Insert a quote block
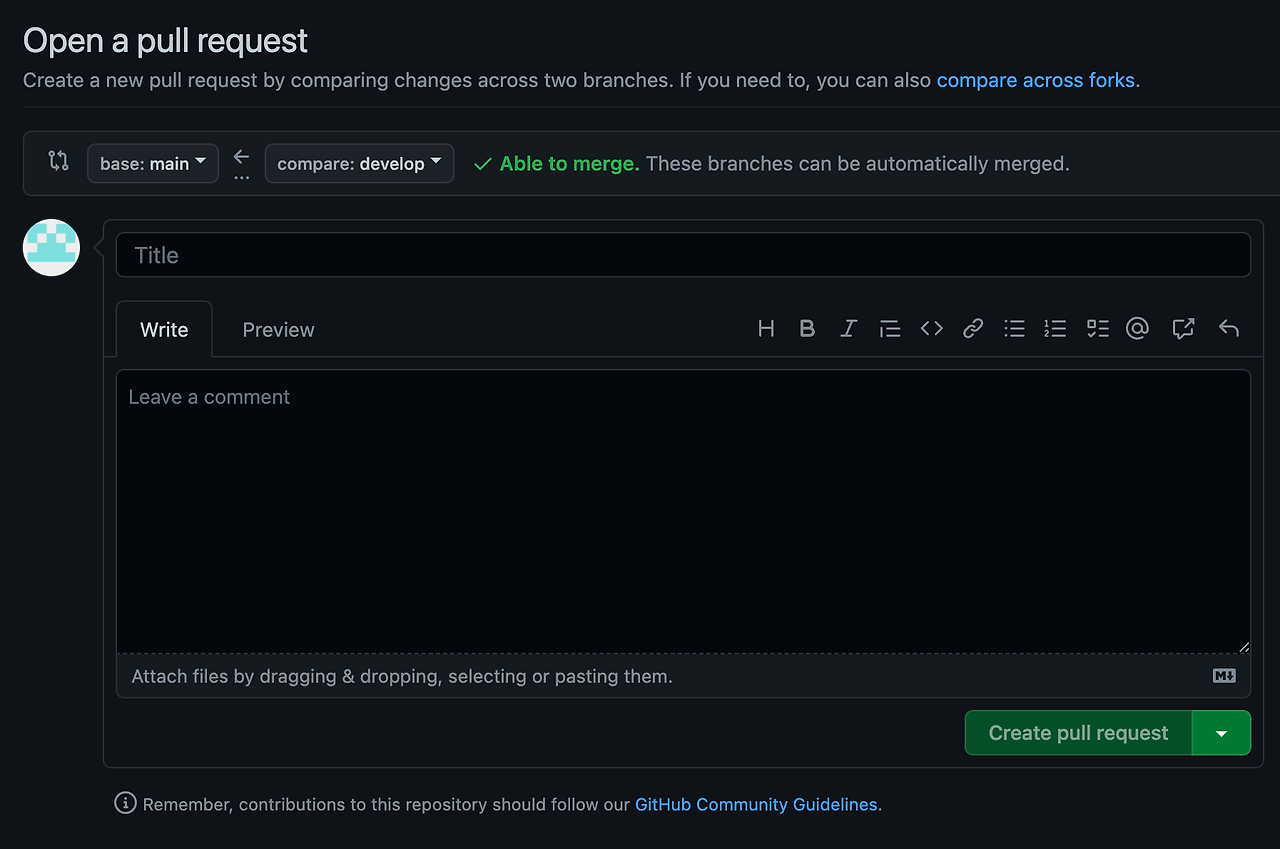The image size is (1280, 849). tap(890, 328)
